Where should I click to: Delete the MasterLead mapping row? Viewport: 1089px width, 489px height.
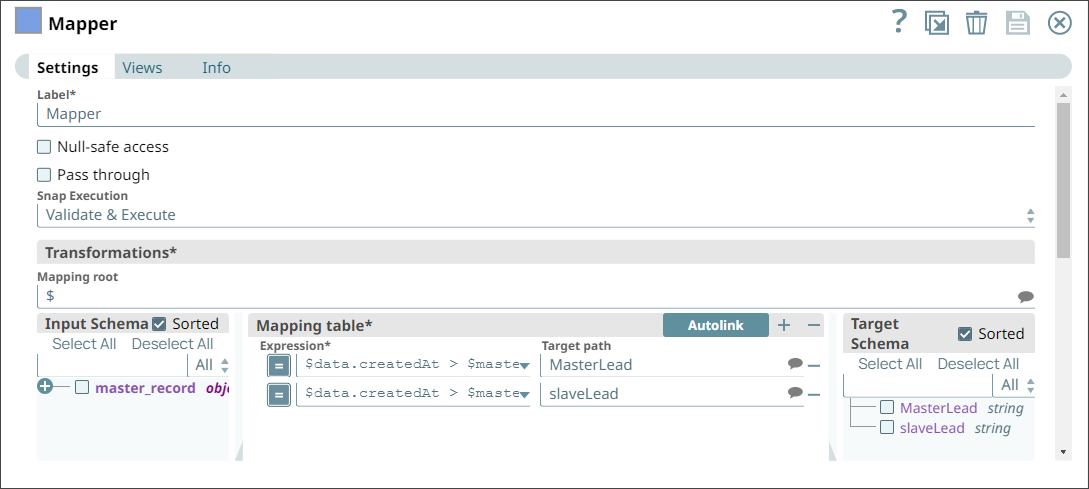pyautogui.click(x=815, y=365)
